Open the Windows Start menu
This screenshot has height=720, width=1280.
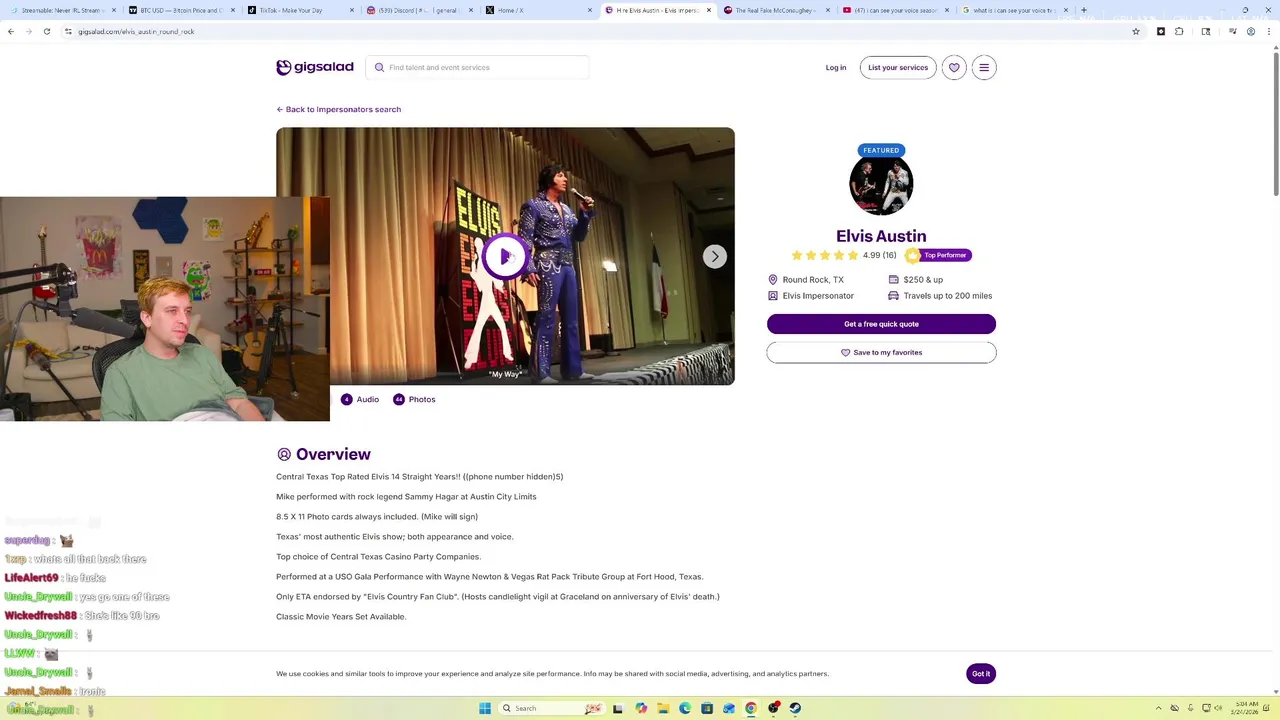(485, 708)
